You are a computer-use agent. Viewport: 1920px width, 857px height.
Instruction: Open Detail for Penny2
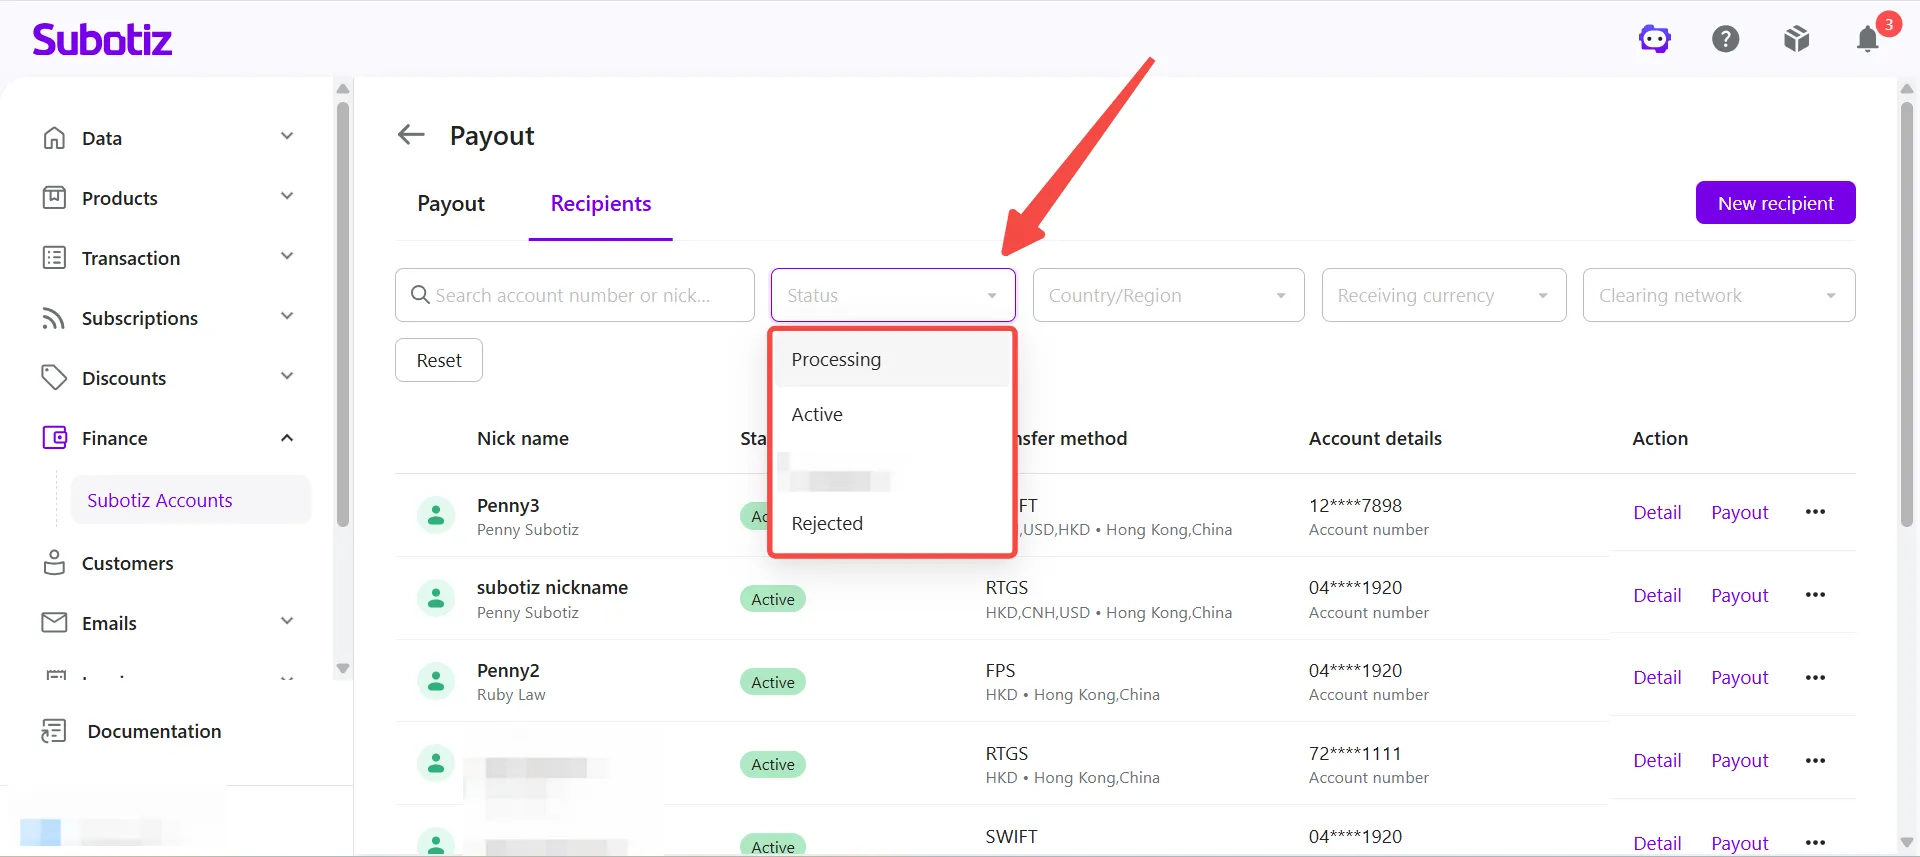click(x=1657, y=678)
